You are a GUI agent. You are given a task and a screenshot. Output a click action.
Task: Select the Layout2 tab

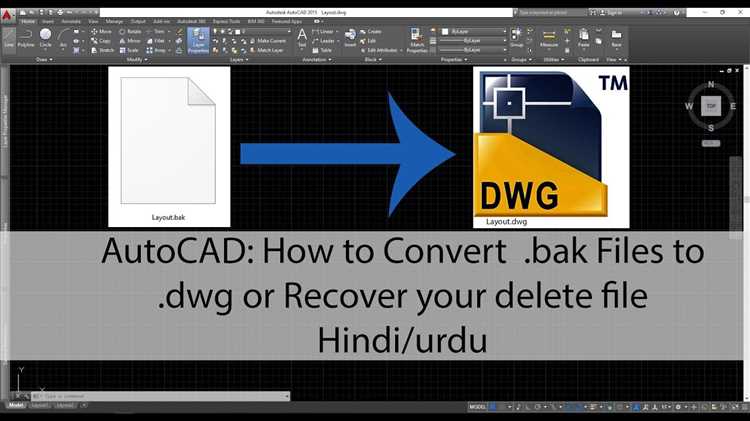tap(65, 405)
